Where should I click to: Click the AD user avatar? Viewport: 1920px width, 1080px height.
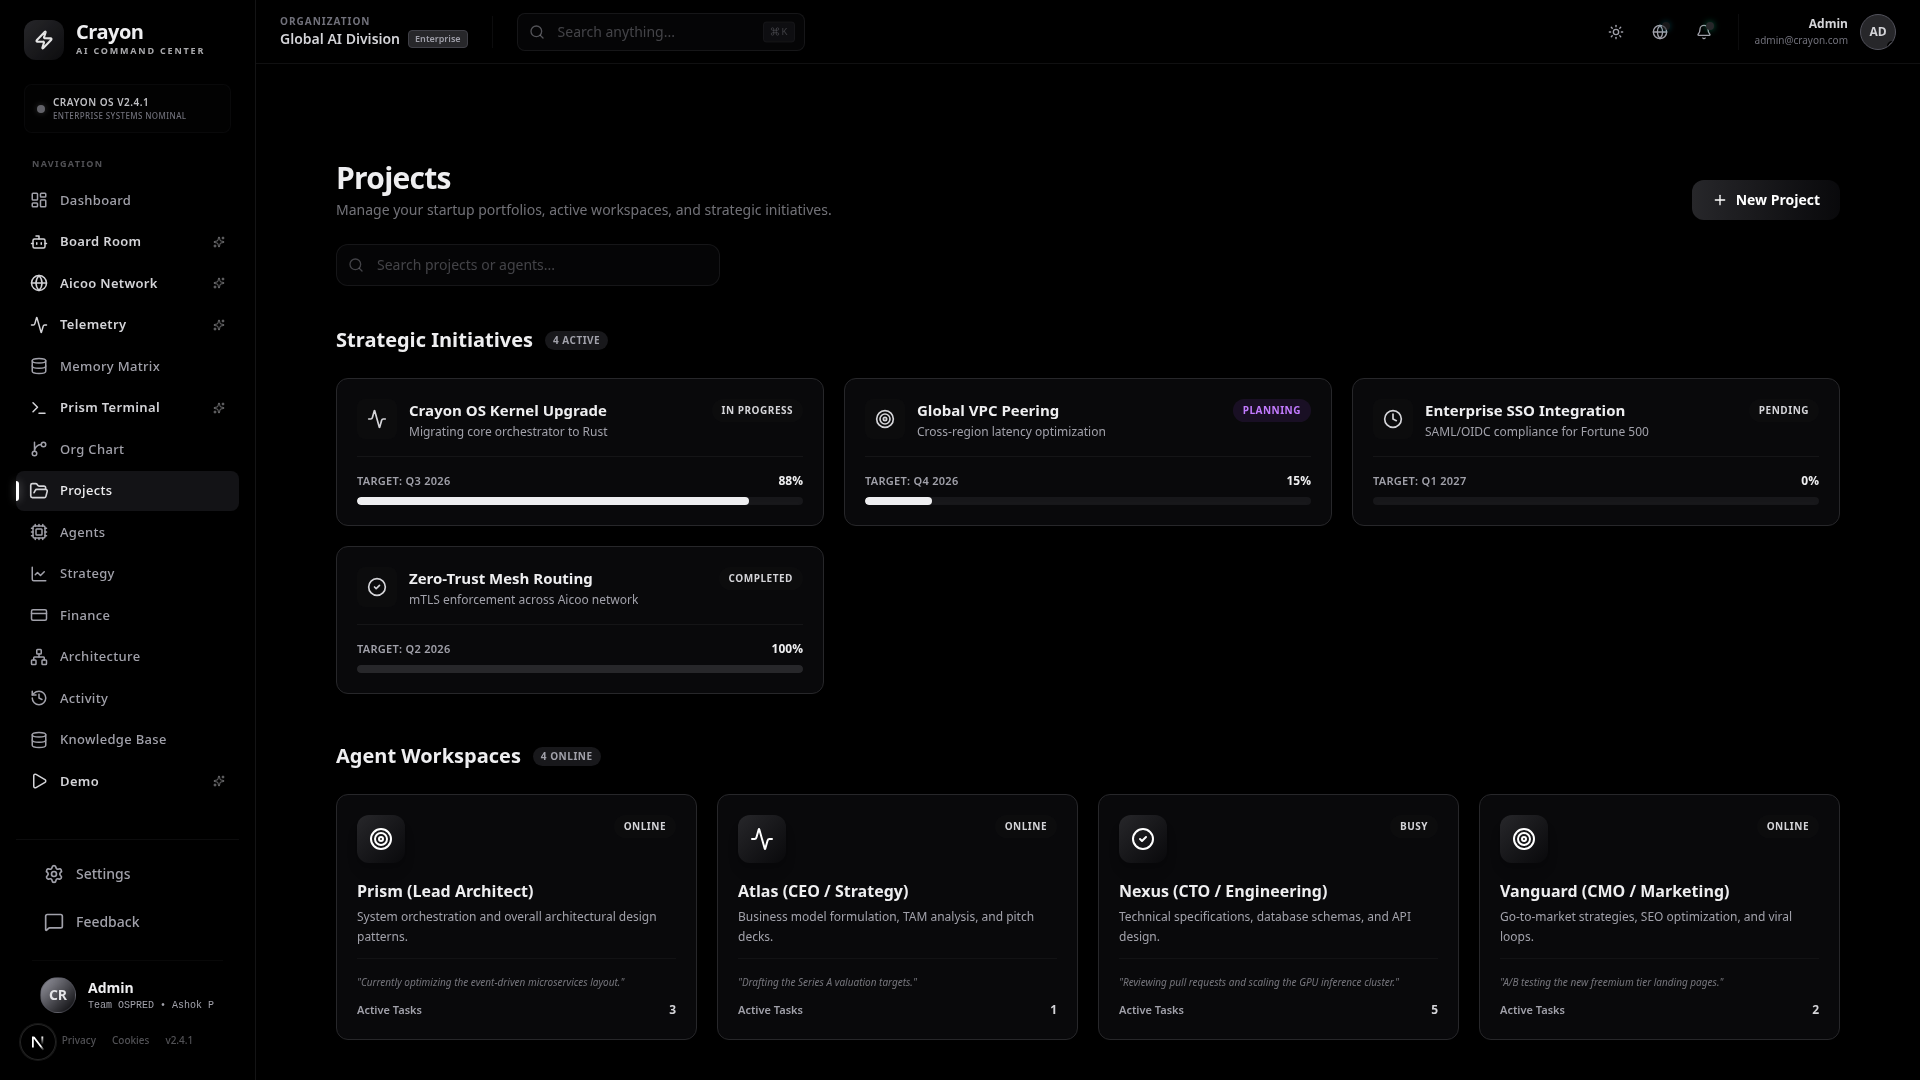pyautogui.click(x=1878, y=32)
